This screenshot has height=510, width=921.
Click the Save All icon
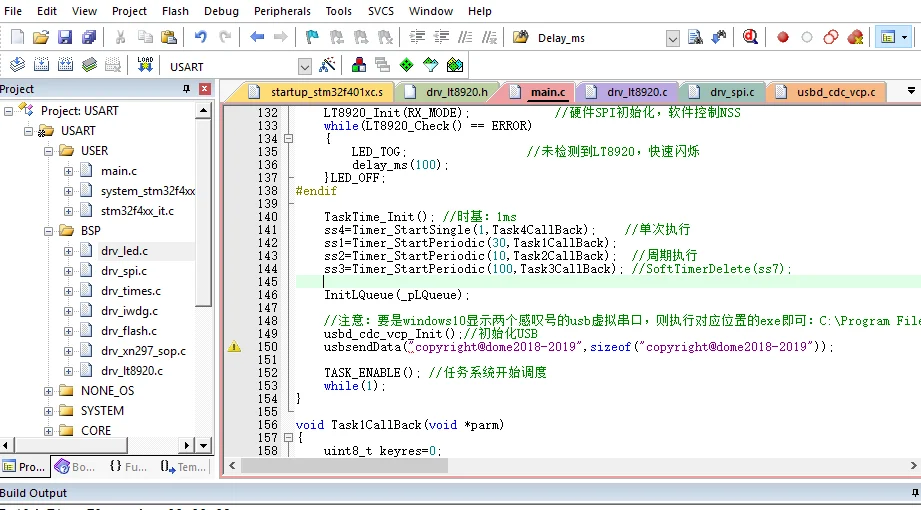pyautogui.click(x=89, y=38)
